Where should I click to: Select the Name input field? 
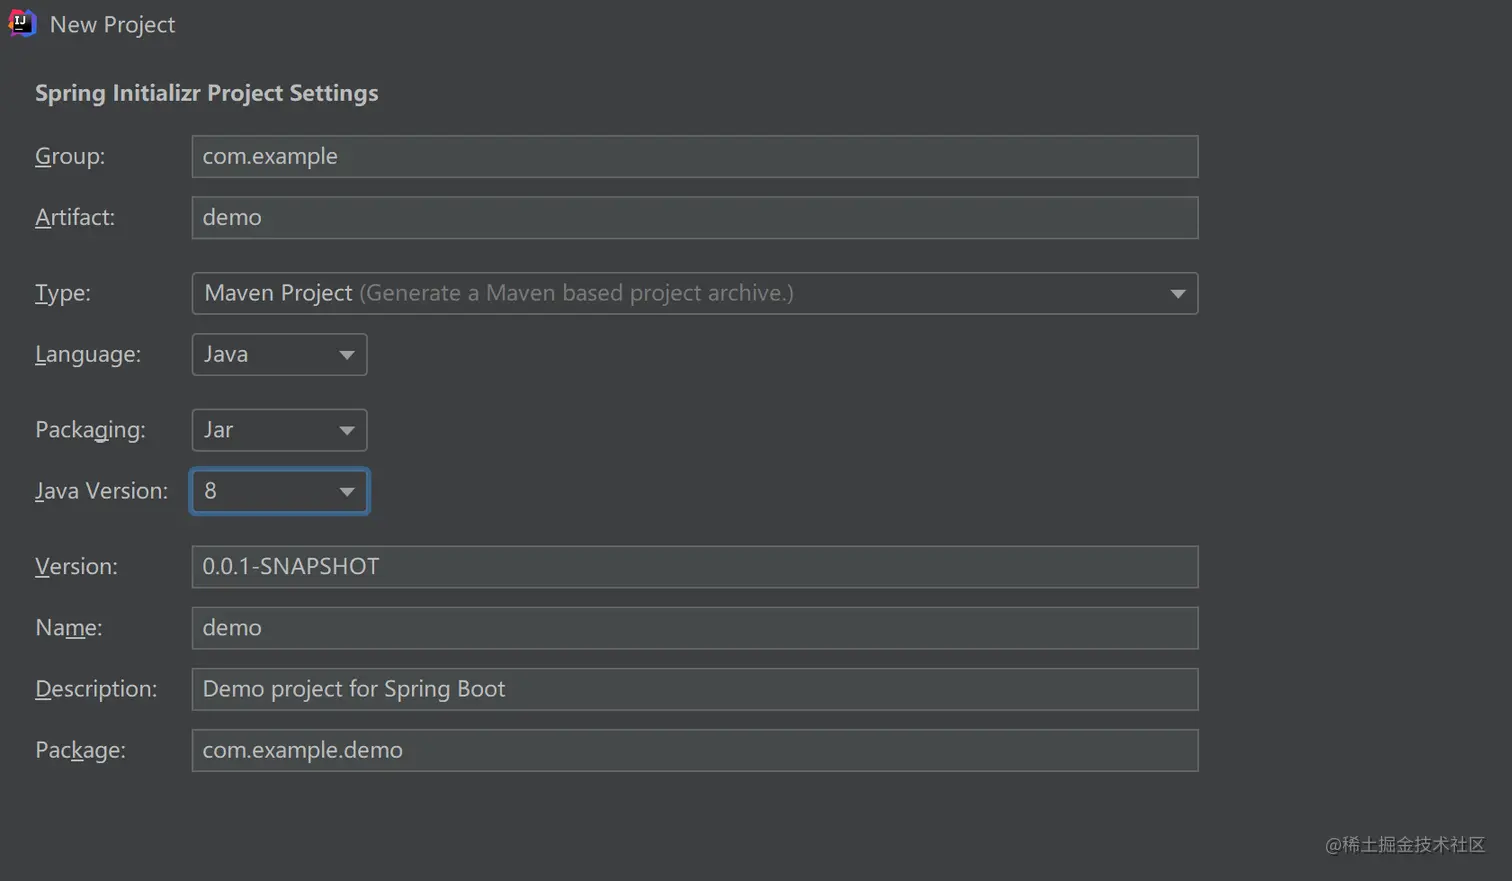694,628
